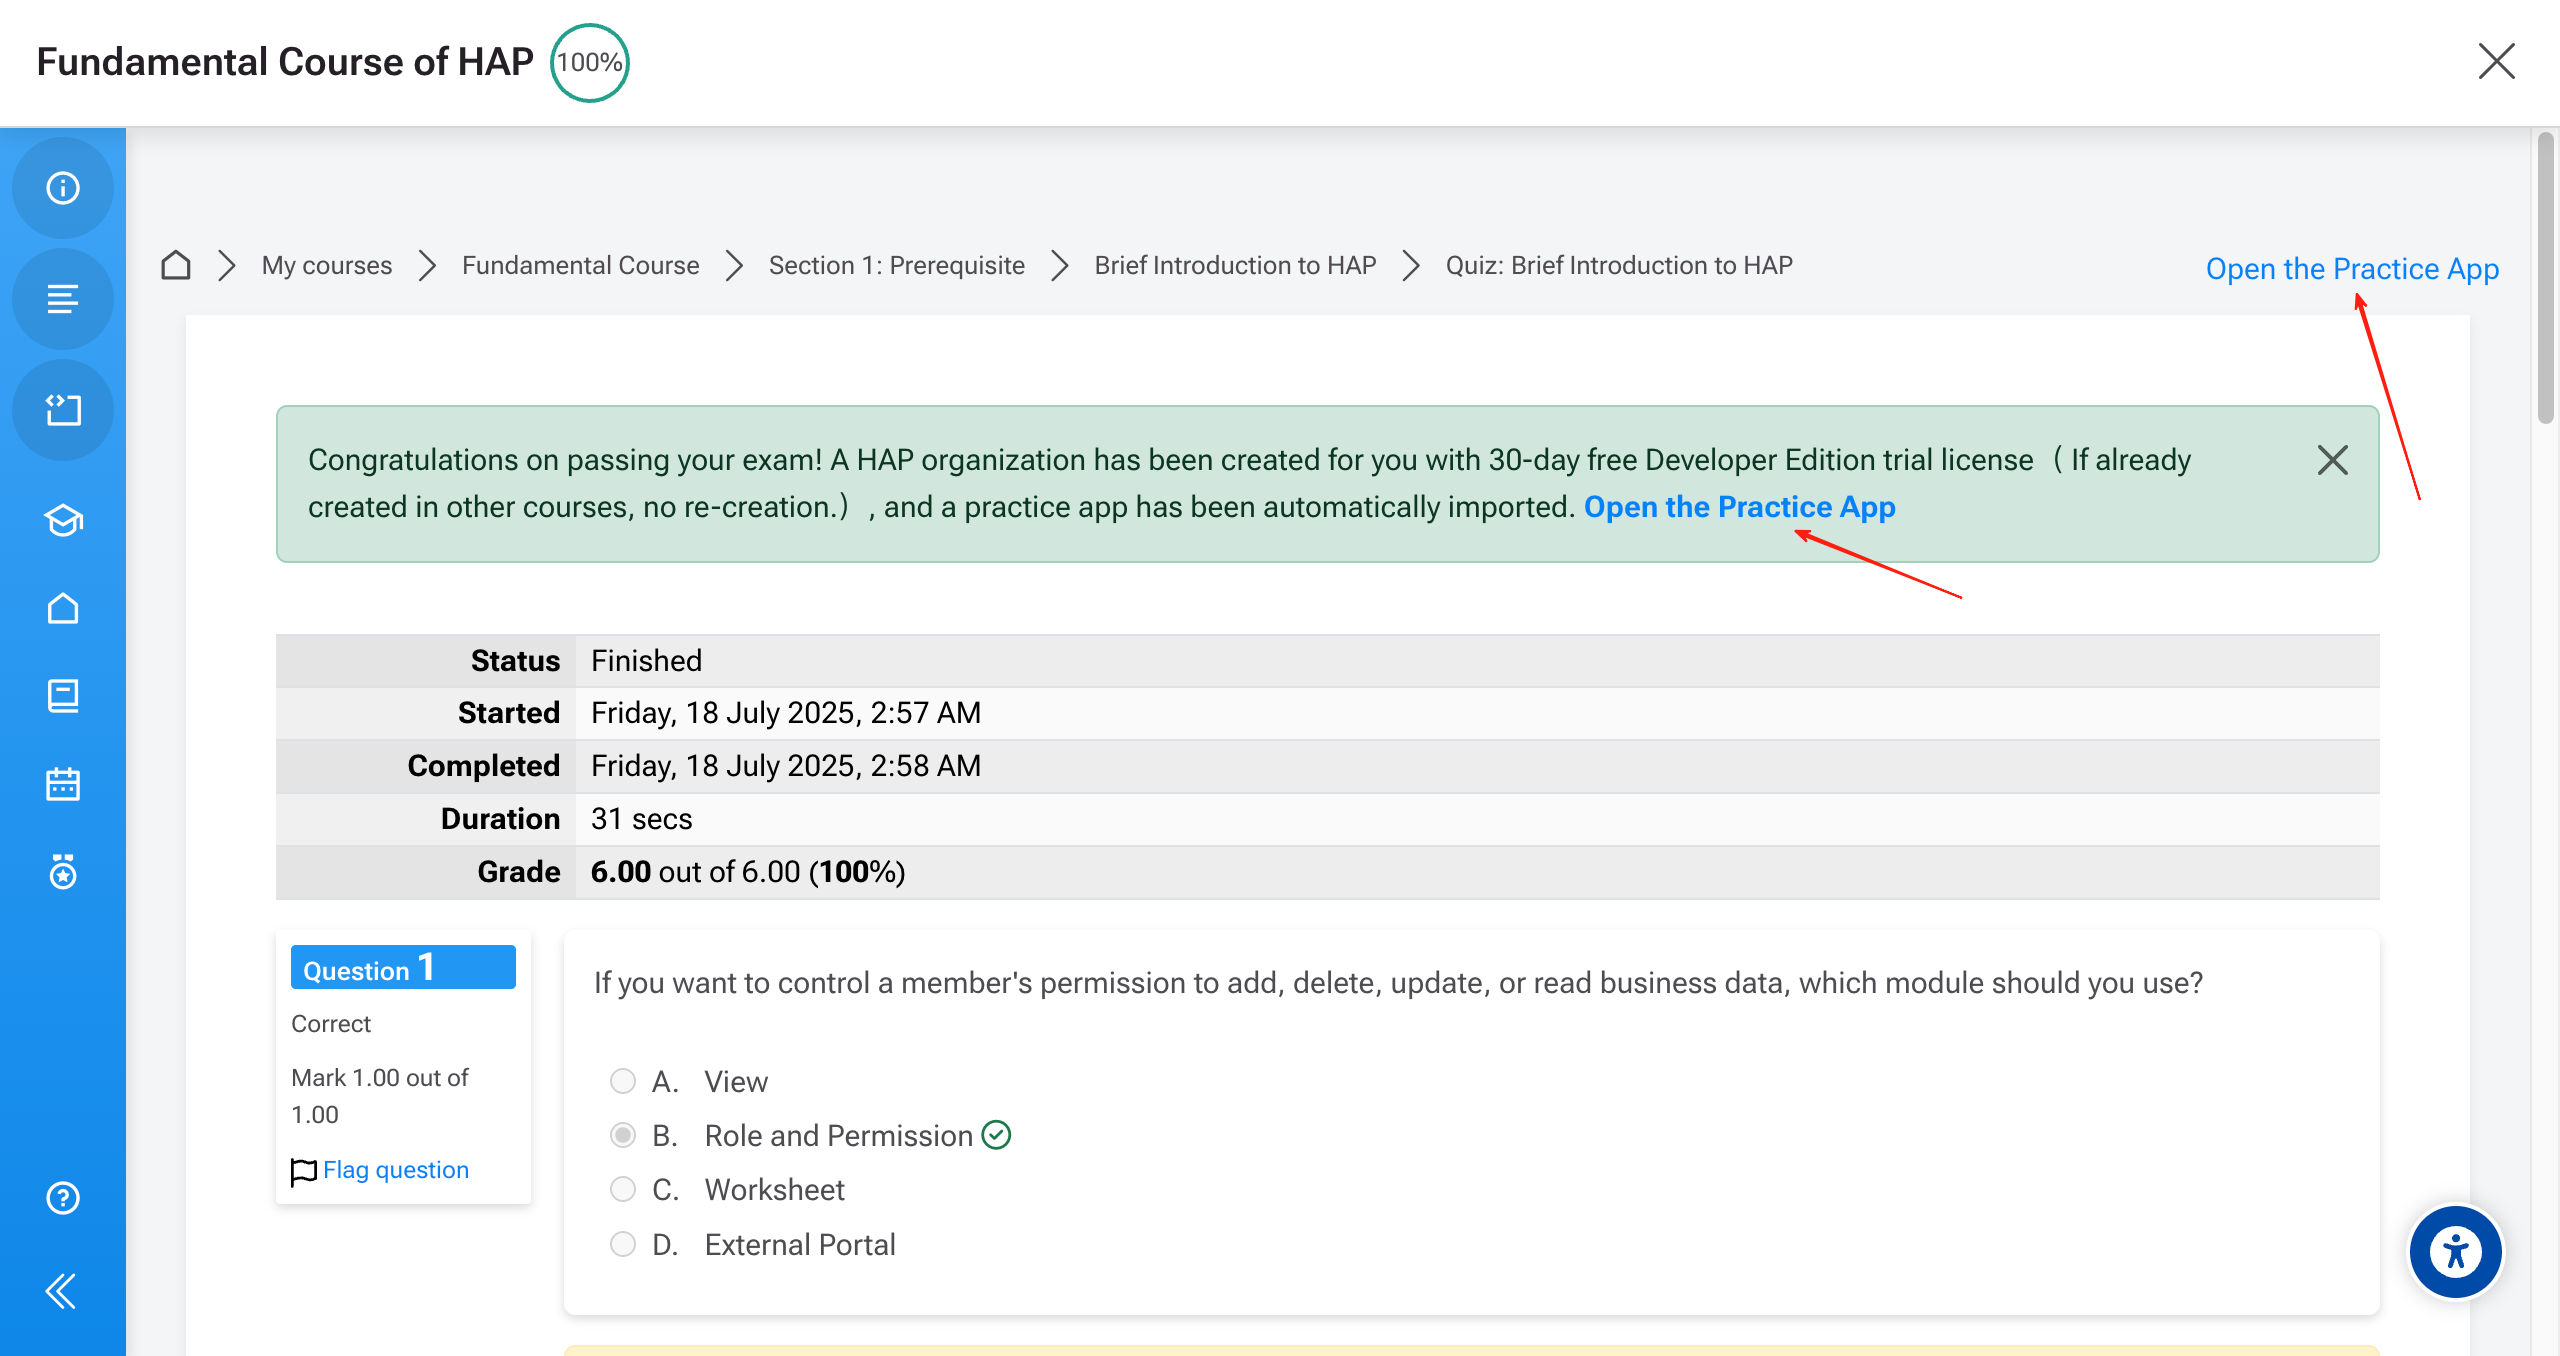
Task: Open Quiz: Brief Introduction to HAP breadcrumb
Action: coord(1619,265)
